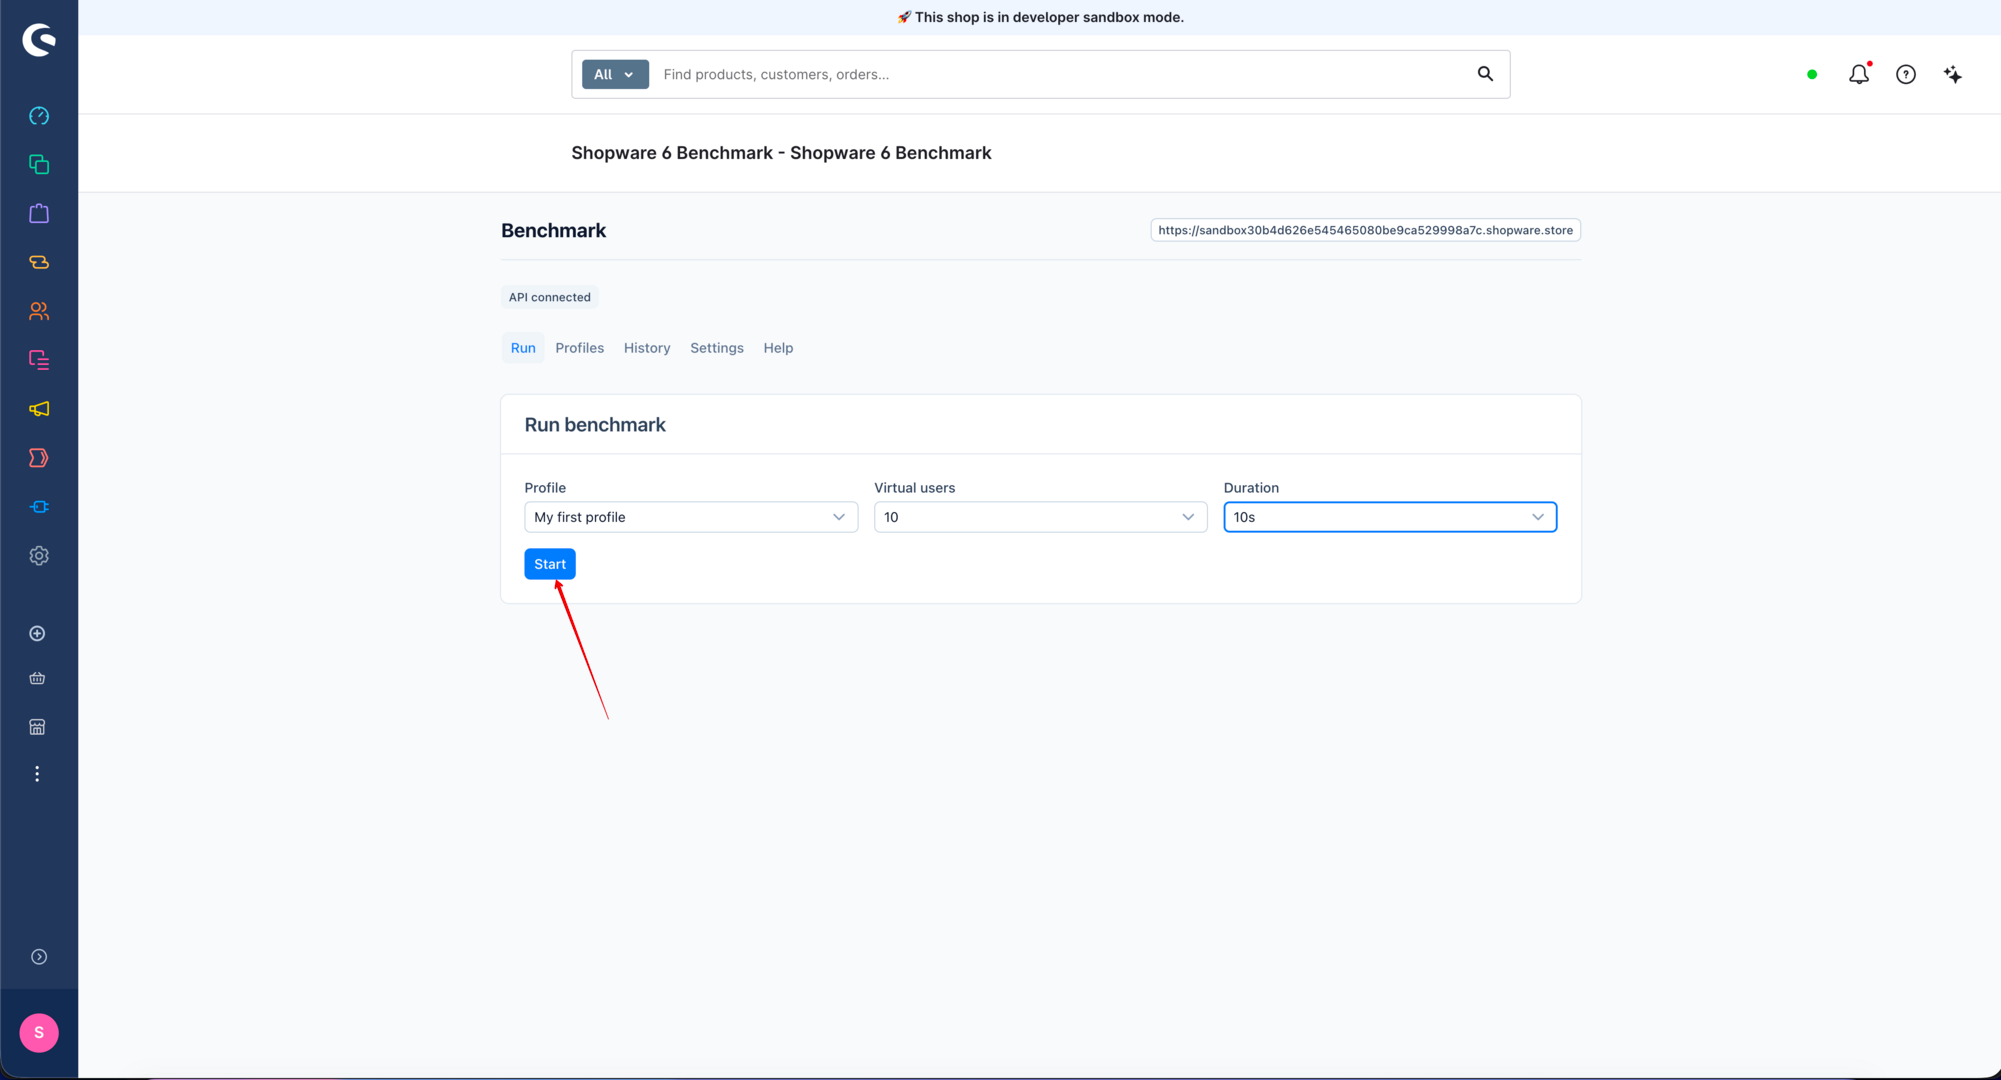Click the Run benchmark heading
Screen dimensions: 2001x1080
click(595, 425)
